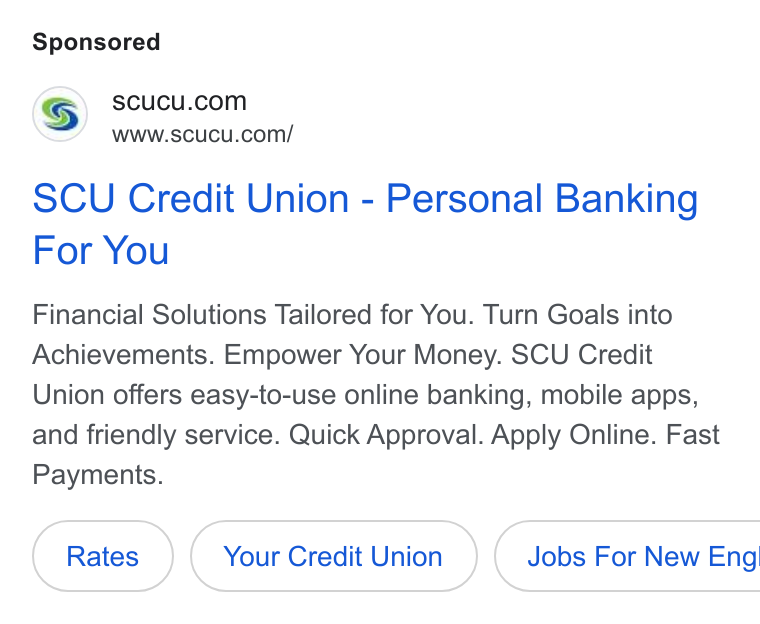
Task: Click the scucu.com site name
Action: click(x=179, y=101)
